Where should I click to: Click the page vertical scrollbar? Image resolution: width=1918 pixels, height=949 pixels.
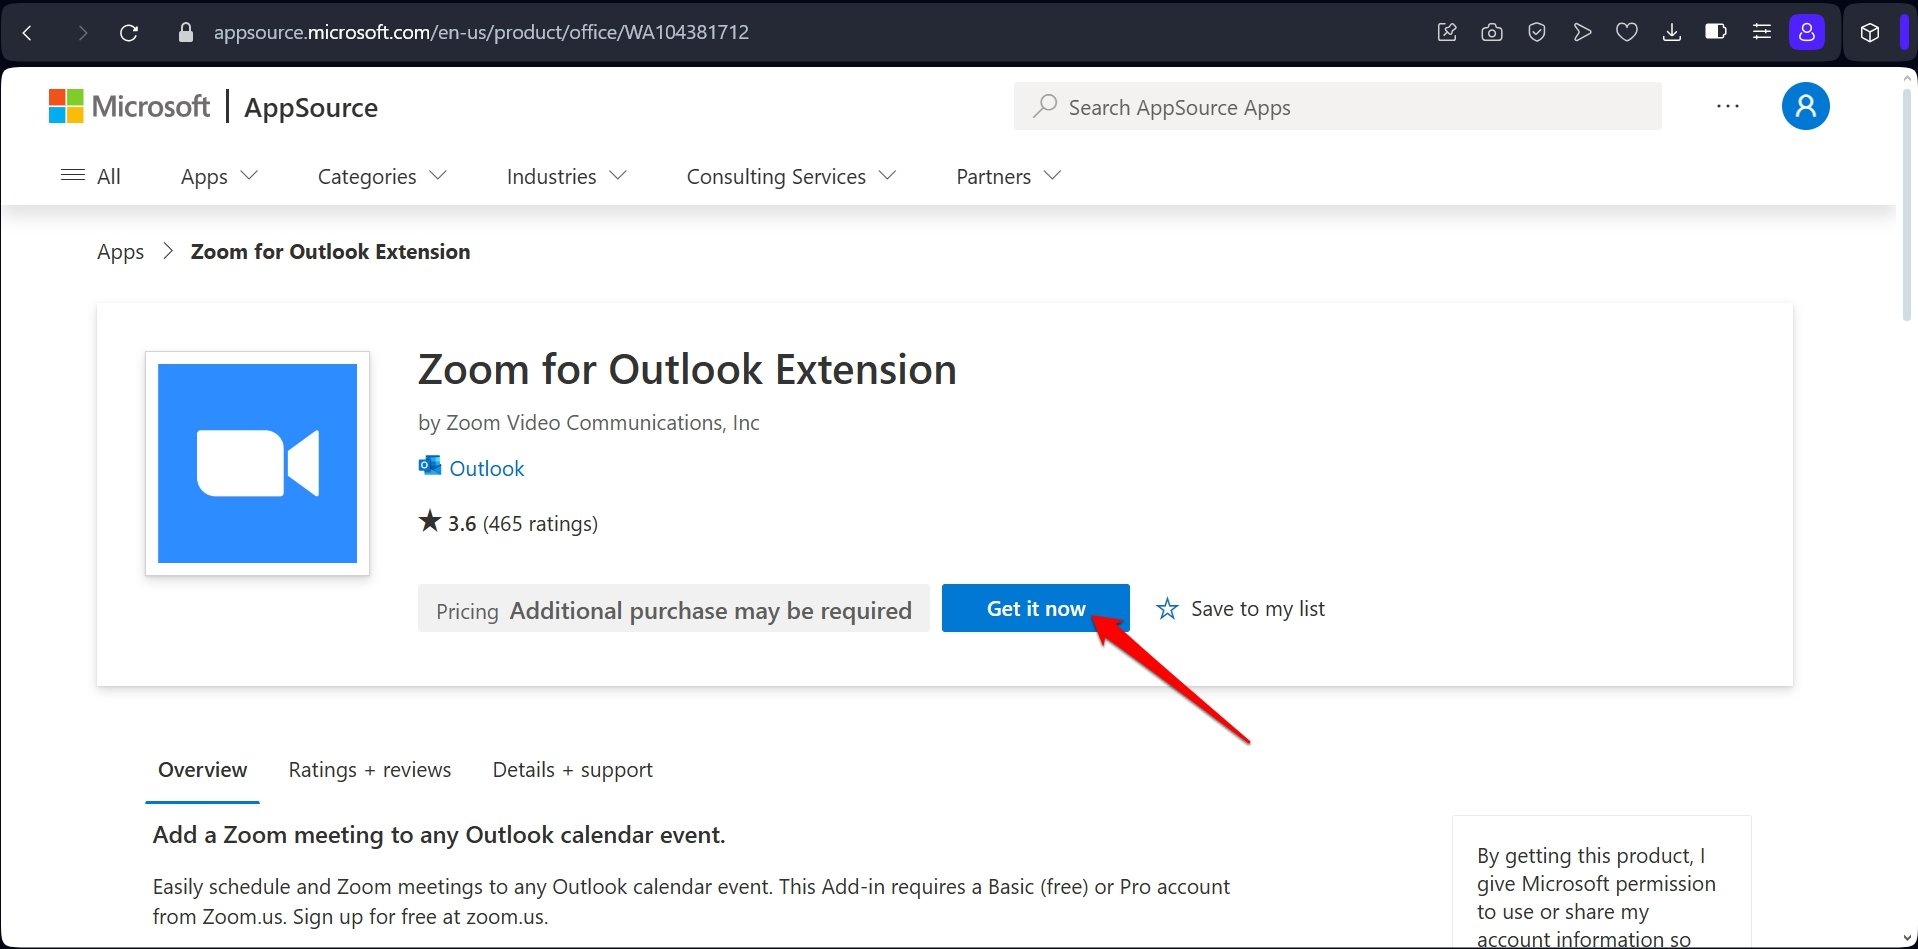(x=1907, y=203)
